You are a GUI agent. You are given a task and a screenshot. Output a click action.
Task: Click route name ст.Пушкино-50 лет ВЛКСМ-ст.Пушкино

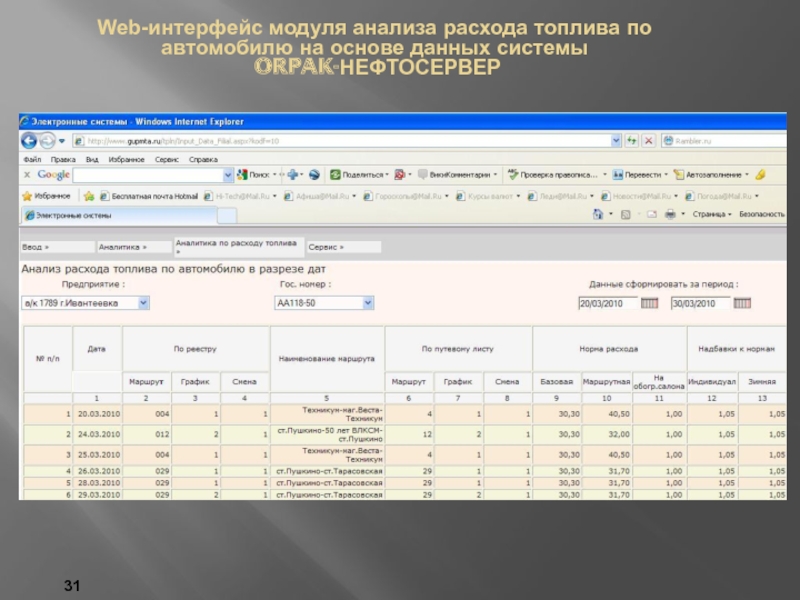[329, 435]
